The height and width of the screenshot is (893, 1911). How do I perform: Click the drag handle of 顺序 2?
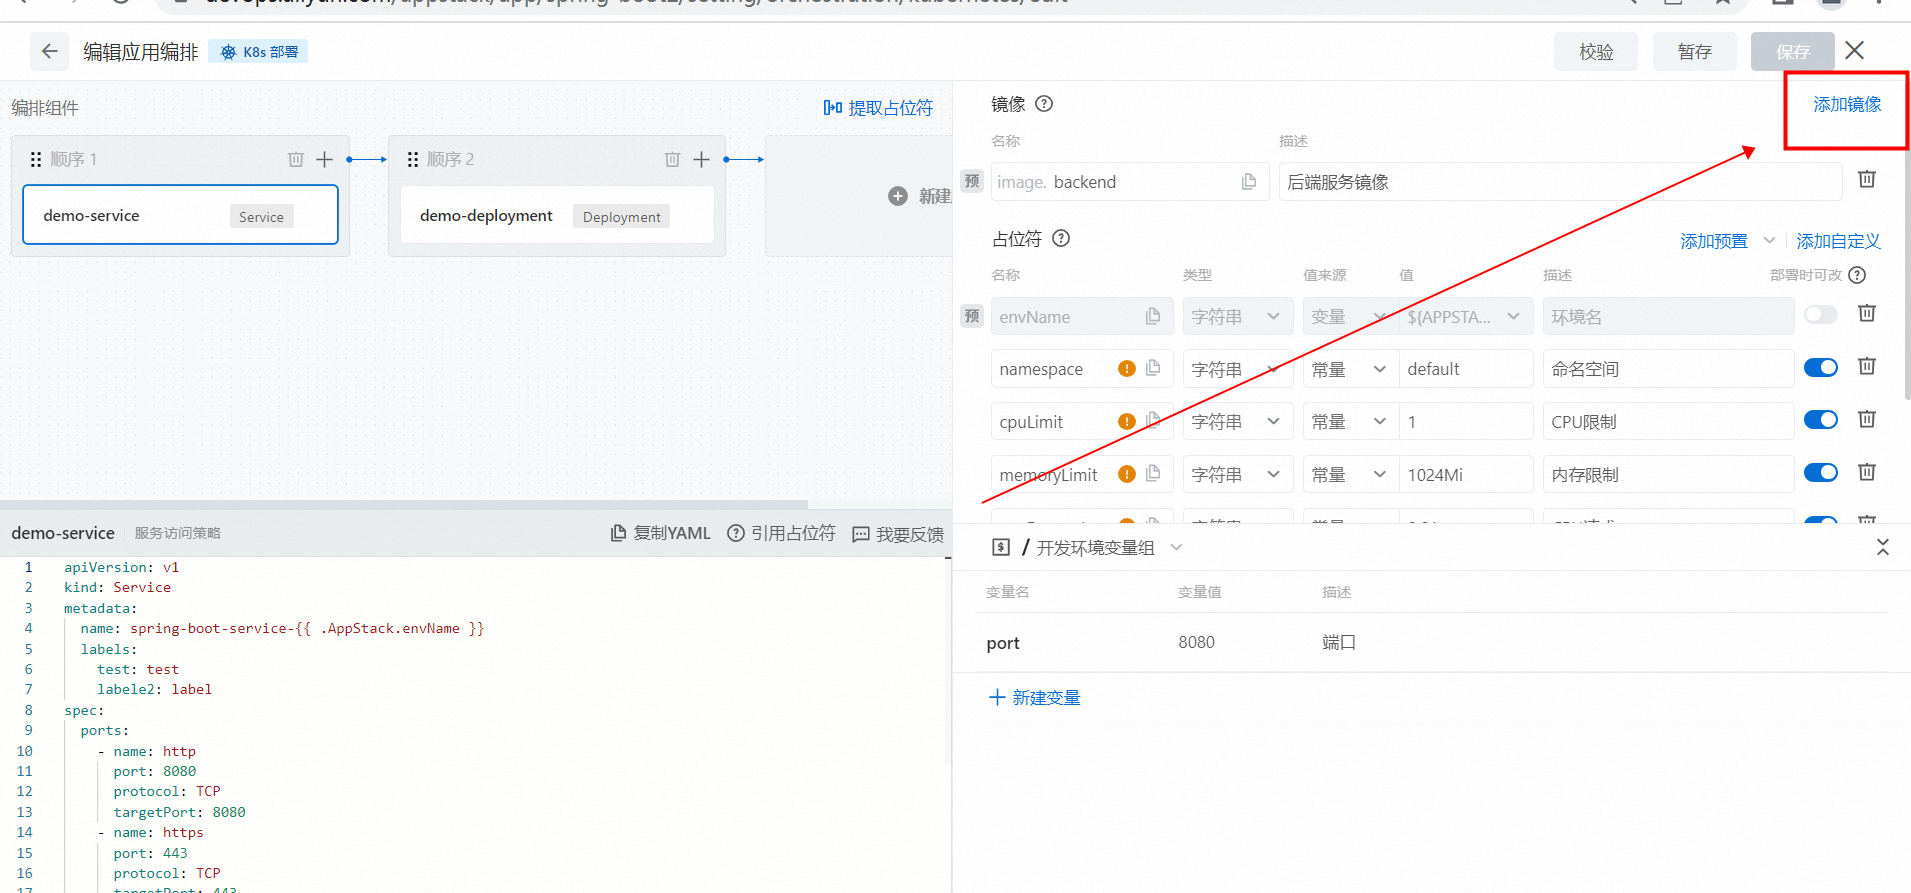pos(413,159)
